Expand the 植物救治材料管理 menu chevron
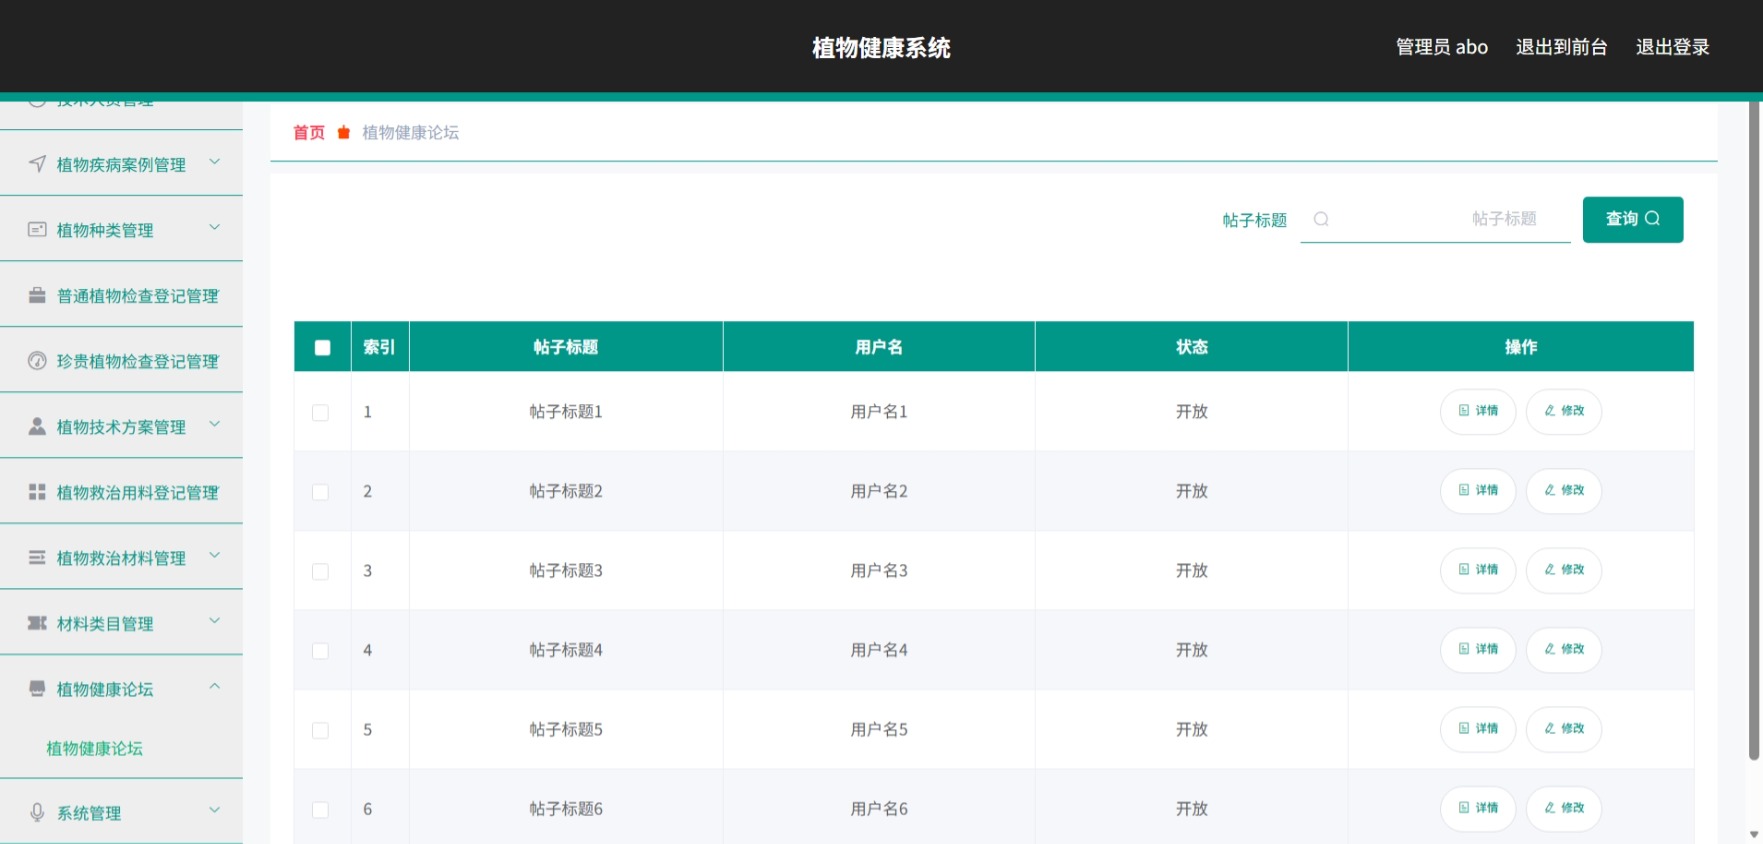1763x844 pixels. click(214, 556)
